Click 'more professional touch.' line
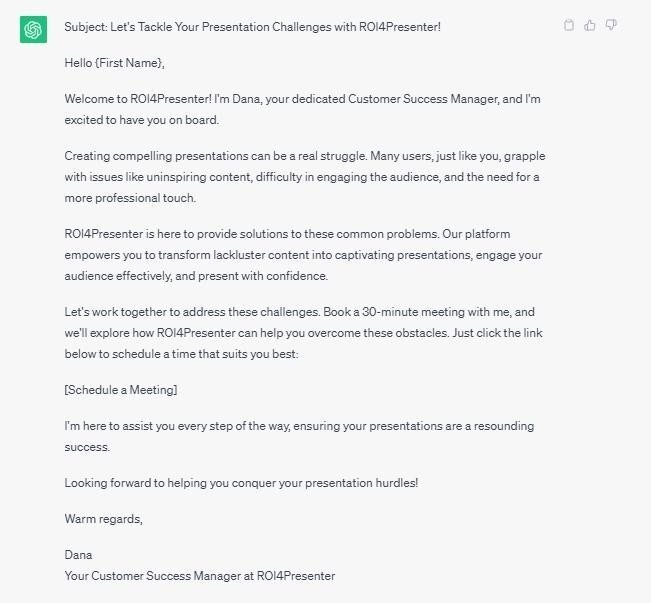651x603 pixels. click(130, 198)
